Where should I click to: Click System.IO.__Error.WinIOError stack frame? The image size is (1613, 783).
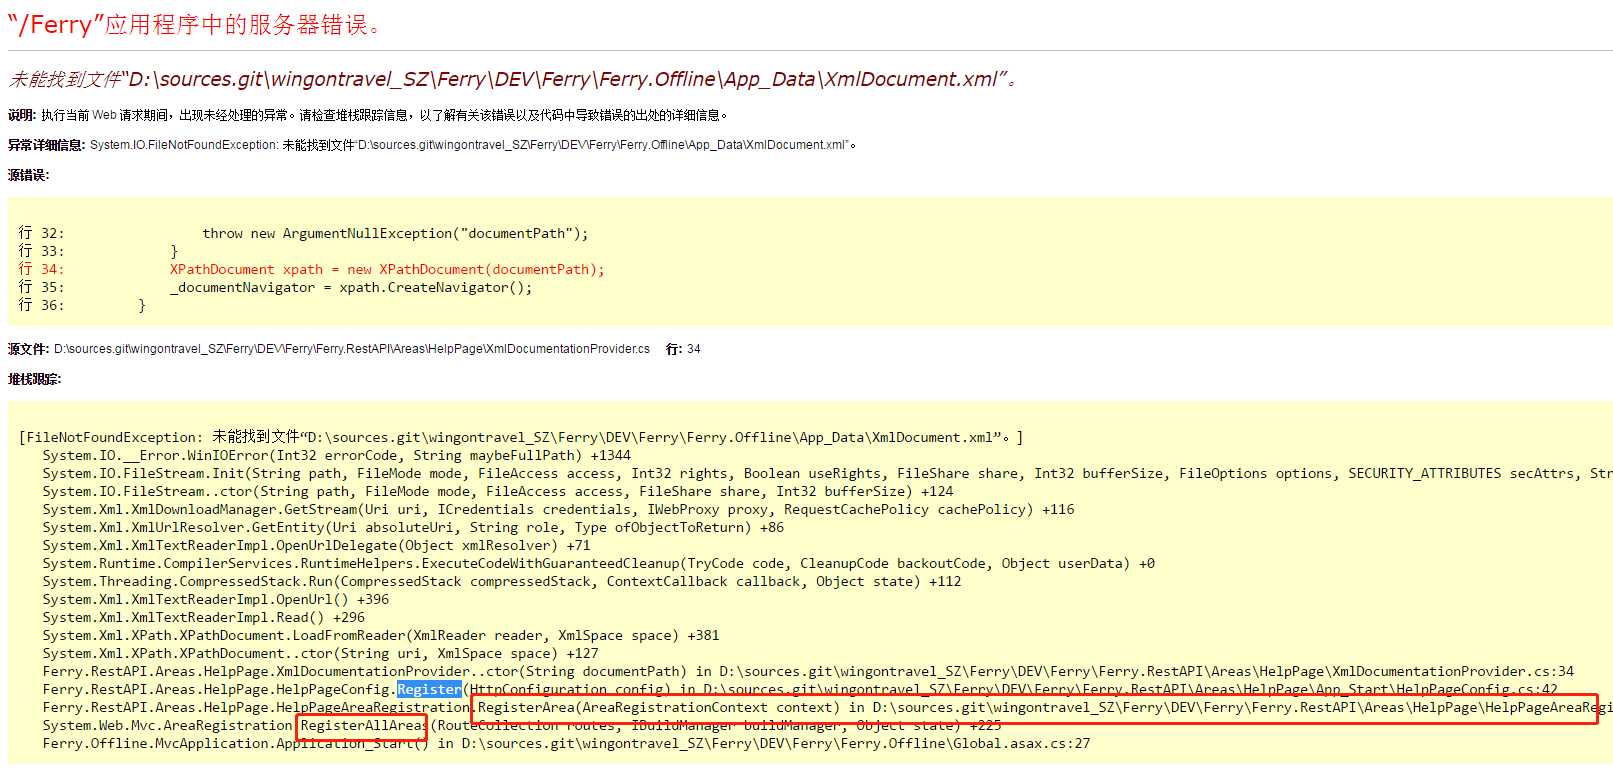coord(337,455)
